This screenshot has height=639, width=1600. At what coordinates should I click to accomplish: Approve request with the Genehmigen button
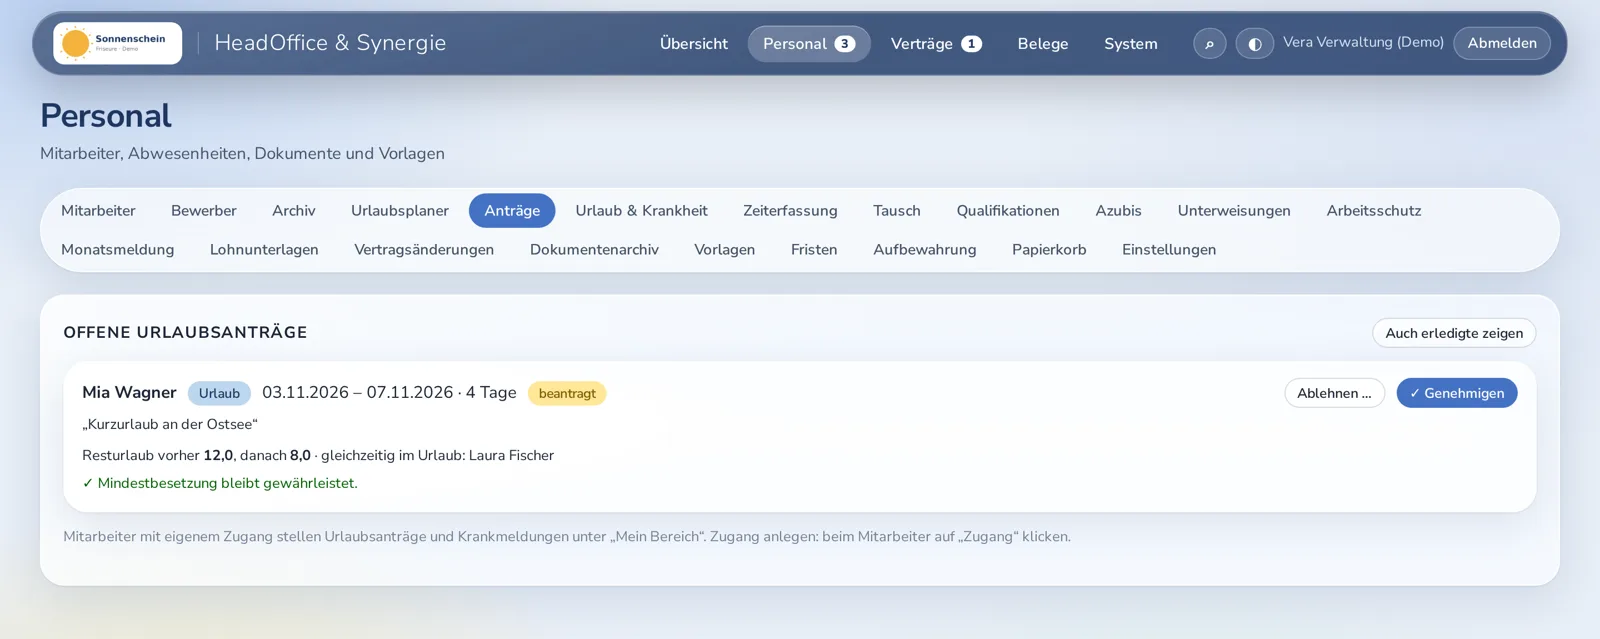coord(1457,393)
